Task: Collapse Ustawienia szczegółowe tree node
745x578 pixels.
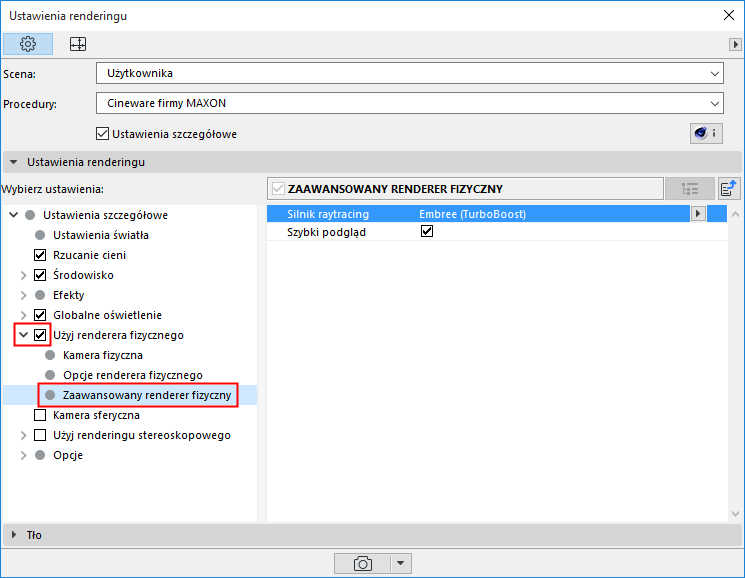Action: (x=14, y=215)
